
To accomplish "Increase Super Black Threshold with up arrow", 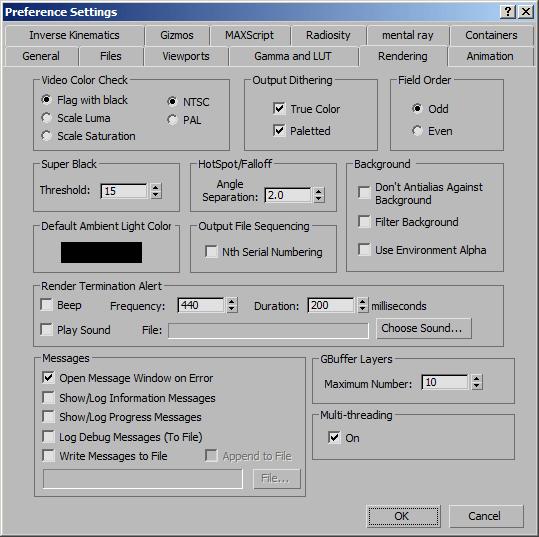I will click(156, 187).
